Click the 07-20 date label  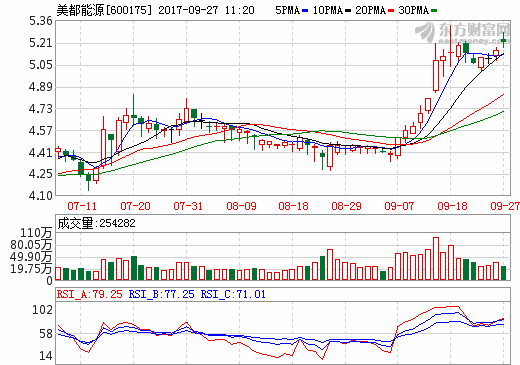(x=135, y=206)
